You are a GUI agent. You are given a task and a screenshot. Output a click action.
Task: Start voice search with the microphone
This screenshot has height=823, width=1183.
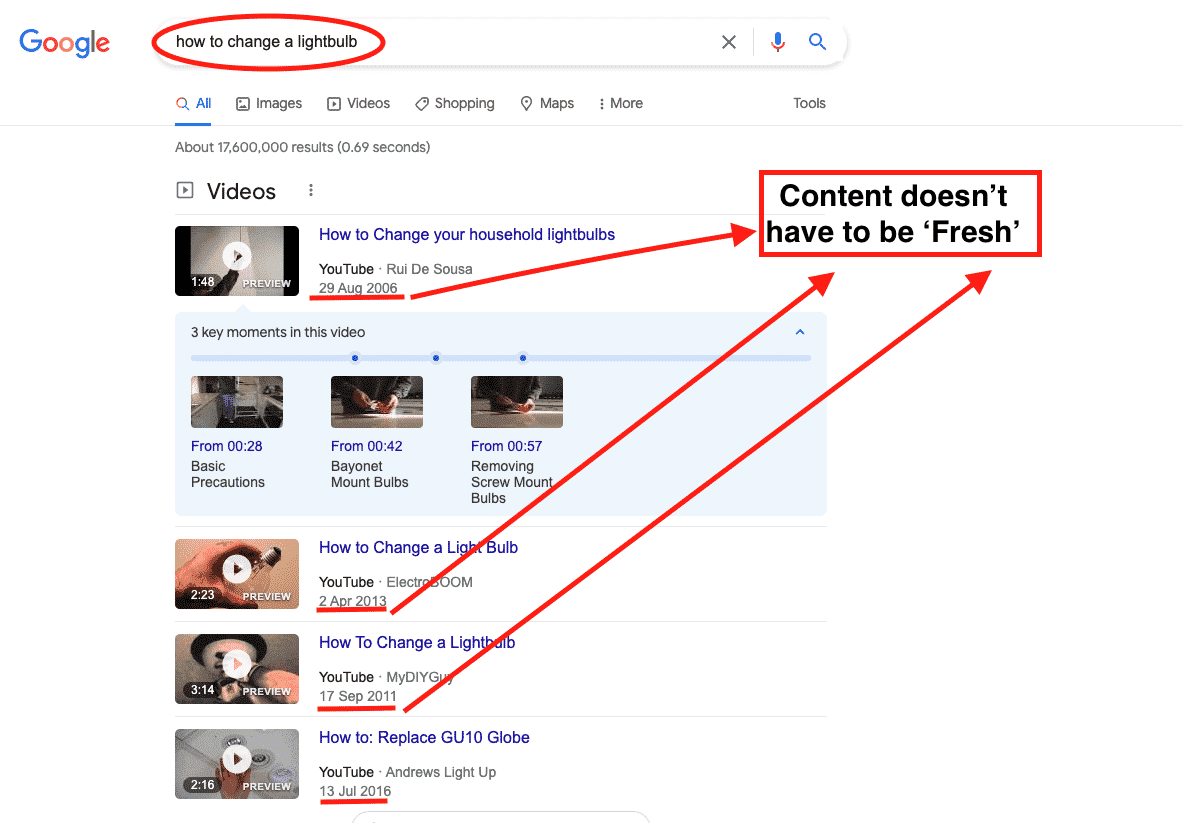point(777,42)
